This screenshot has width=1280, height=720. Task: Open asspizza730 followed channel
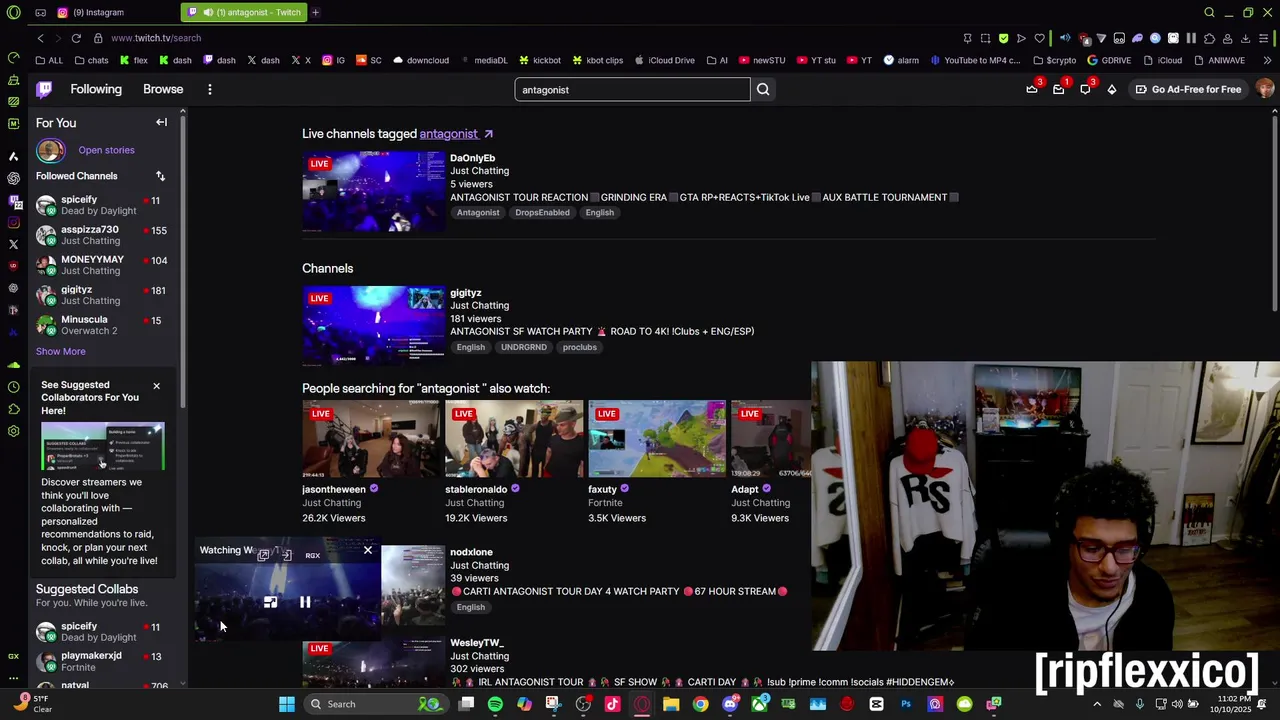pos(100,235)
